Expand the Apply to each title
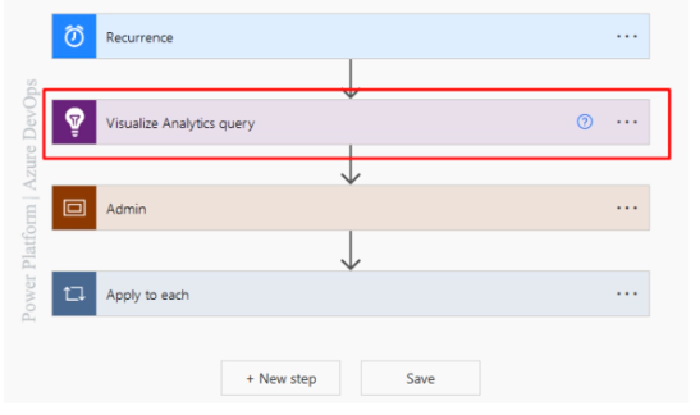700x415 pixels. [x=147, y=295]
